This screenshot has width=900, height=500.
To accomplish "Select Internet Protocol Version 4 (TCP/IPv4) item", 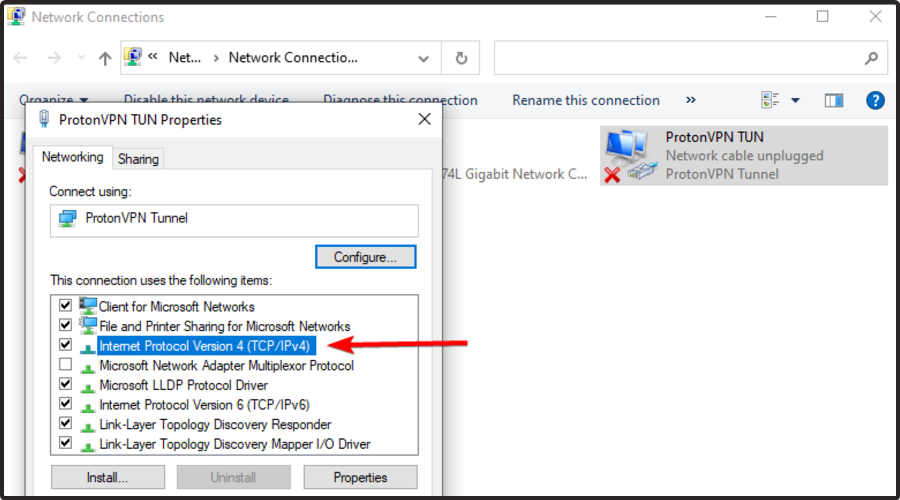I will [206, 346].
